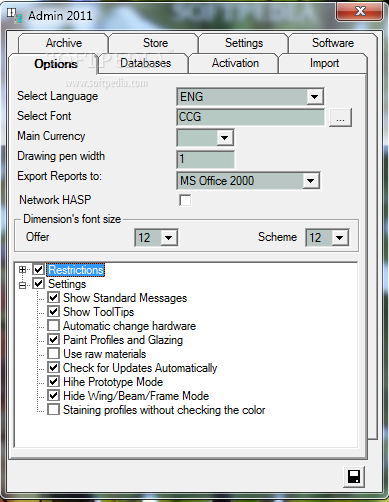
Task: Close the Admin 2011 window
Action: [359, 12]
